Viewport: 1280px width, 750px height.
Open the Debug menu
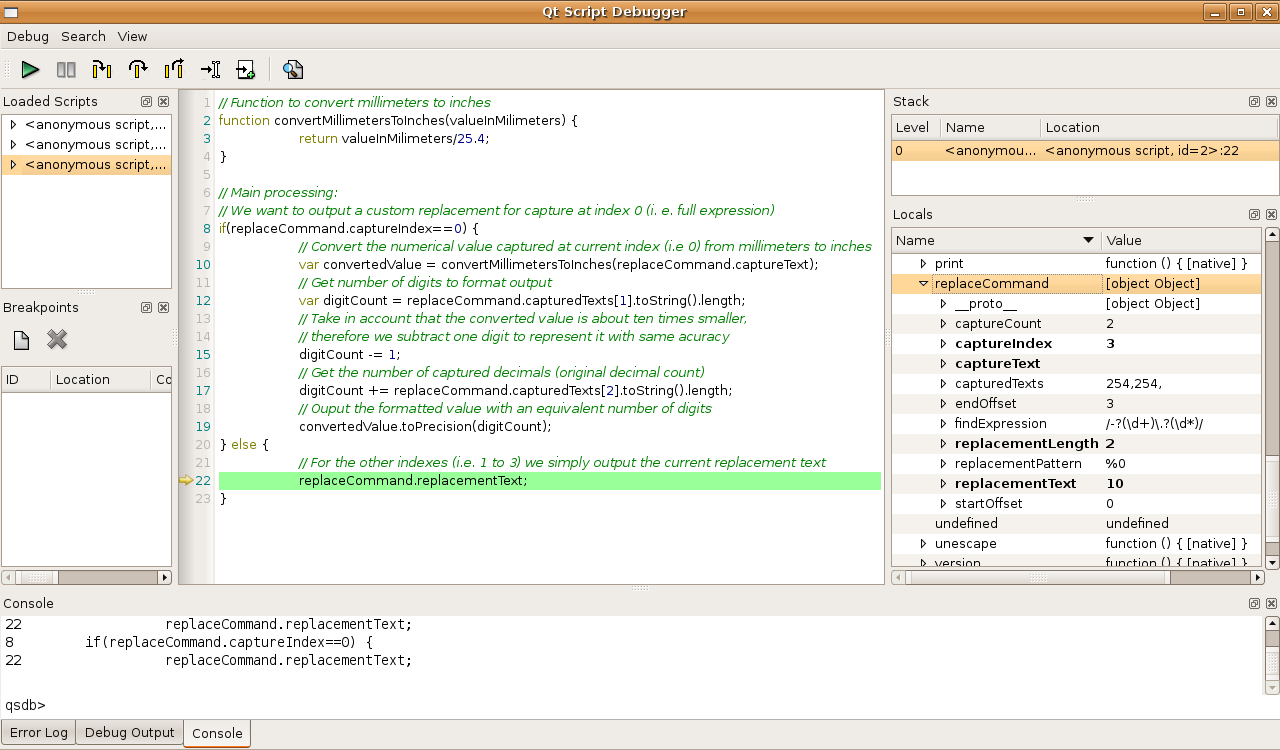coord(28,36)
